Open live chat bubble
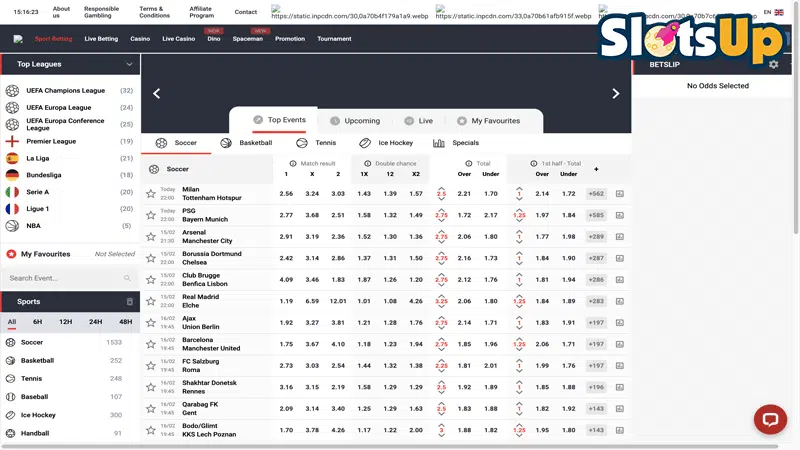 coord(770,419)
